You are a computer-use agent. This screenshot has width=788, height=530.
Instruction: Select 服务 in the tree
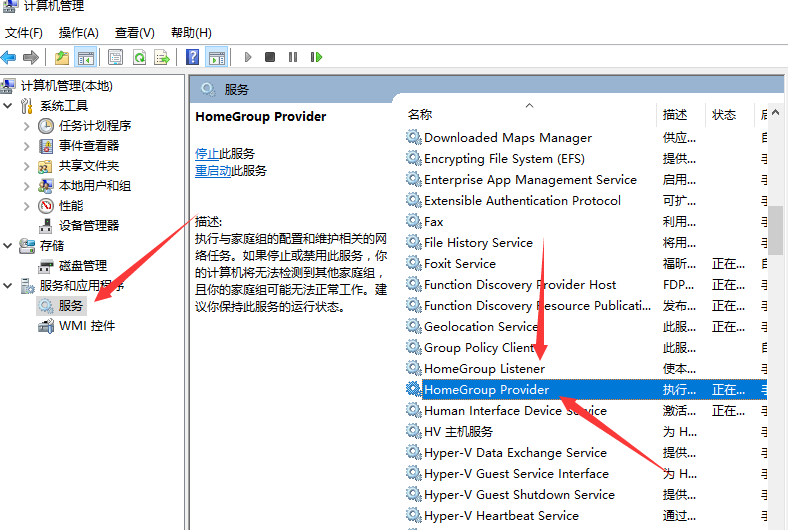pyautogui.click(x=70, y=306)
